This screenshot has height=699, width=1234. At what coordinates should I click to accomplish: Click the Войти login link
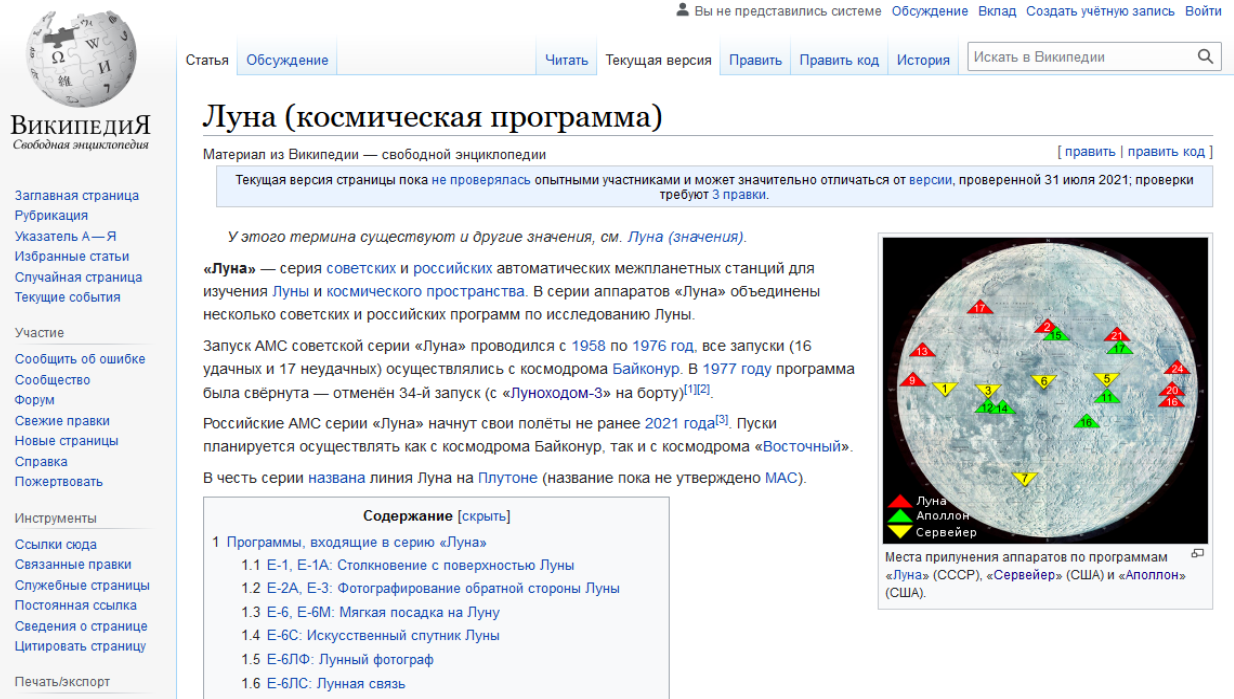[x=1203, y=11]
